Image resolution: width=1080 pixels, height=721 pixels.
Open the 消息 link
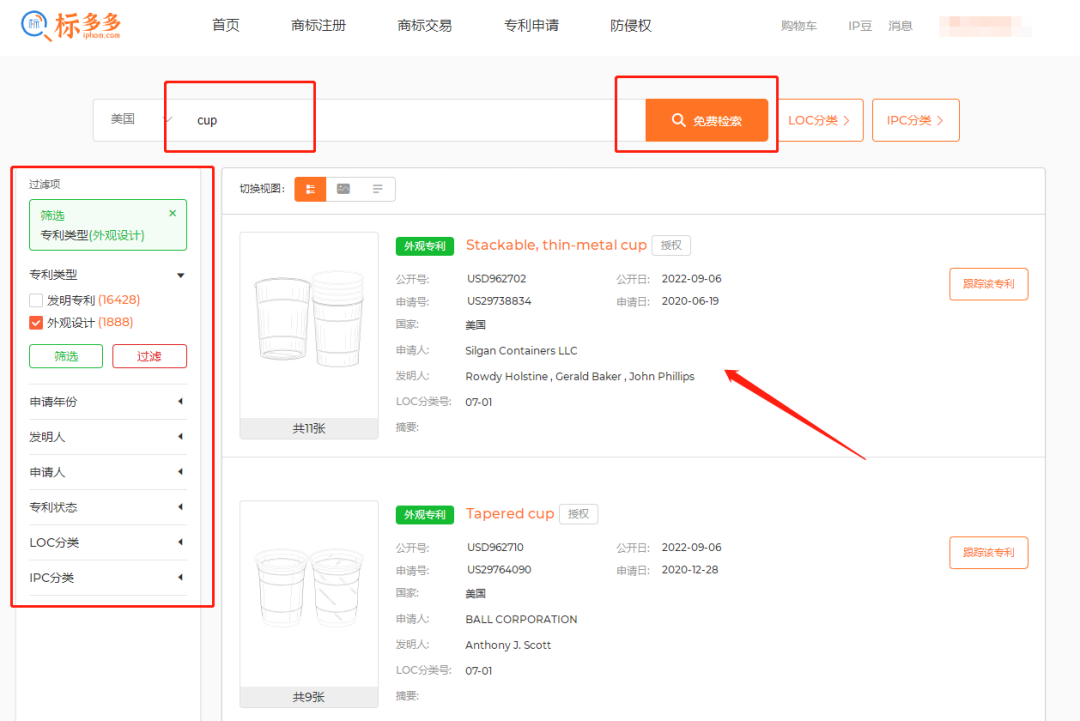tap(900, 26)
